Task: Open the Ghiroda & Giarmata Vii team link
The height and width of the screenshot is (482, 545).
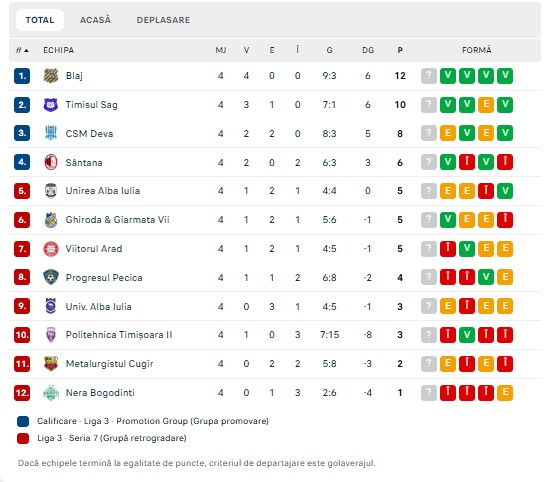Action: [x=117, y=220]
